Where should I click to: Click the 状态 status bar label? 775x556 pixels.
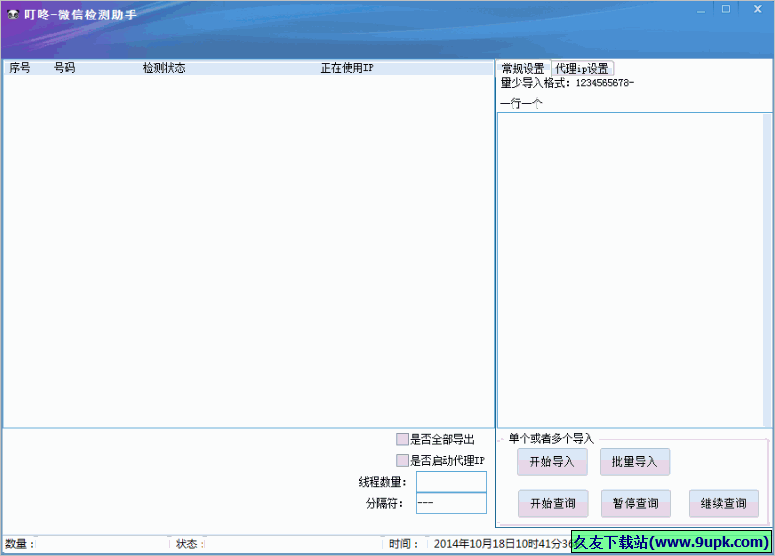[x=190, y=544]
